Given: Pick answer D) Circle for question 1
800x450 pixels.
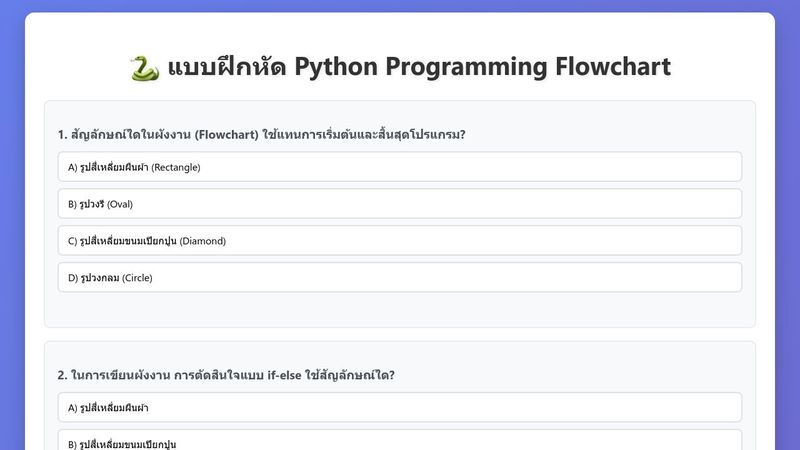Looking at the screenshot, I should click(399, 278).
